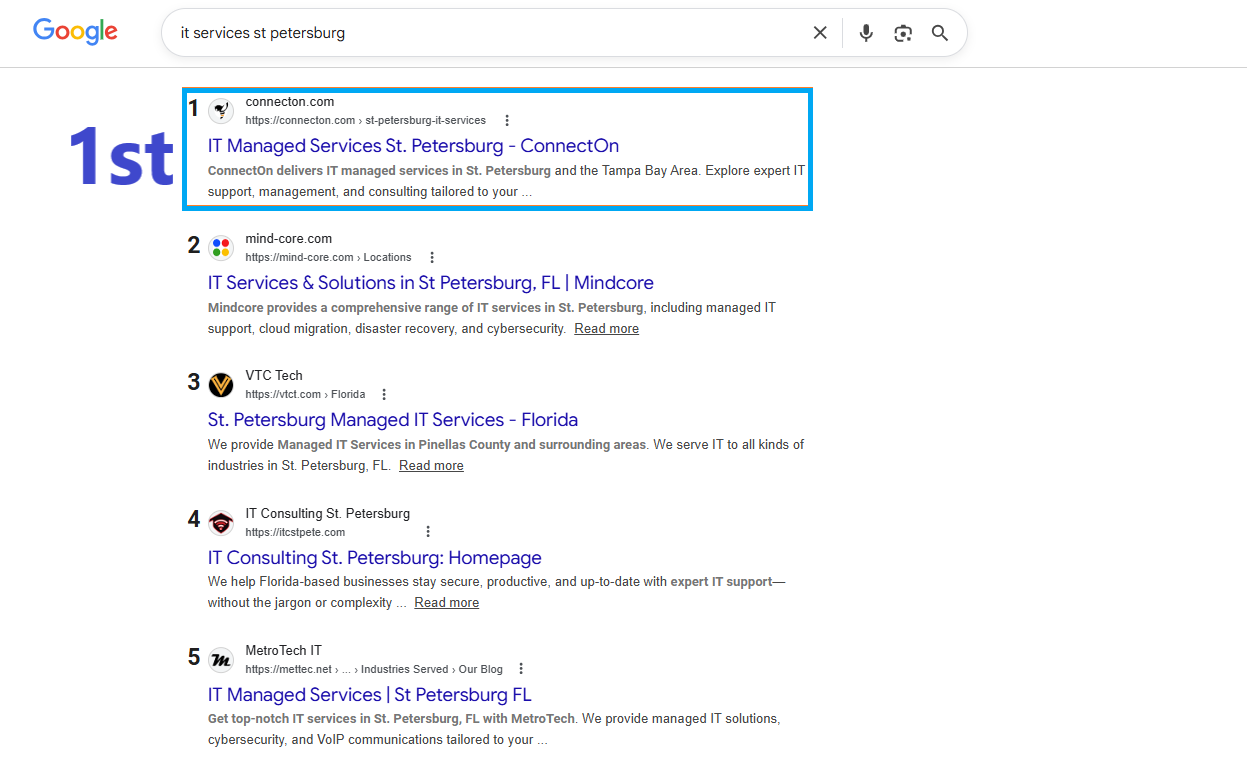Click the mind-core.com colorful favicon
The height and width of the screenshot is (762, 1247).
tap(221, 247)
